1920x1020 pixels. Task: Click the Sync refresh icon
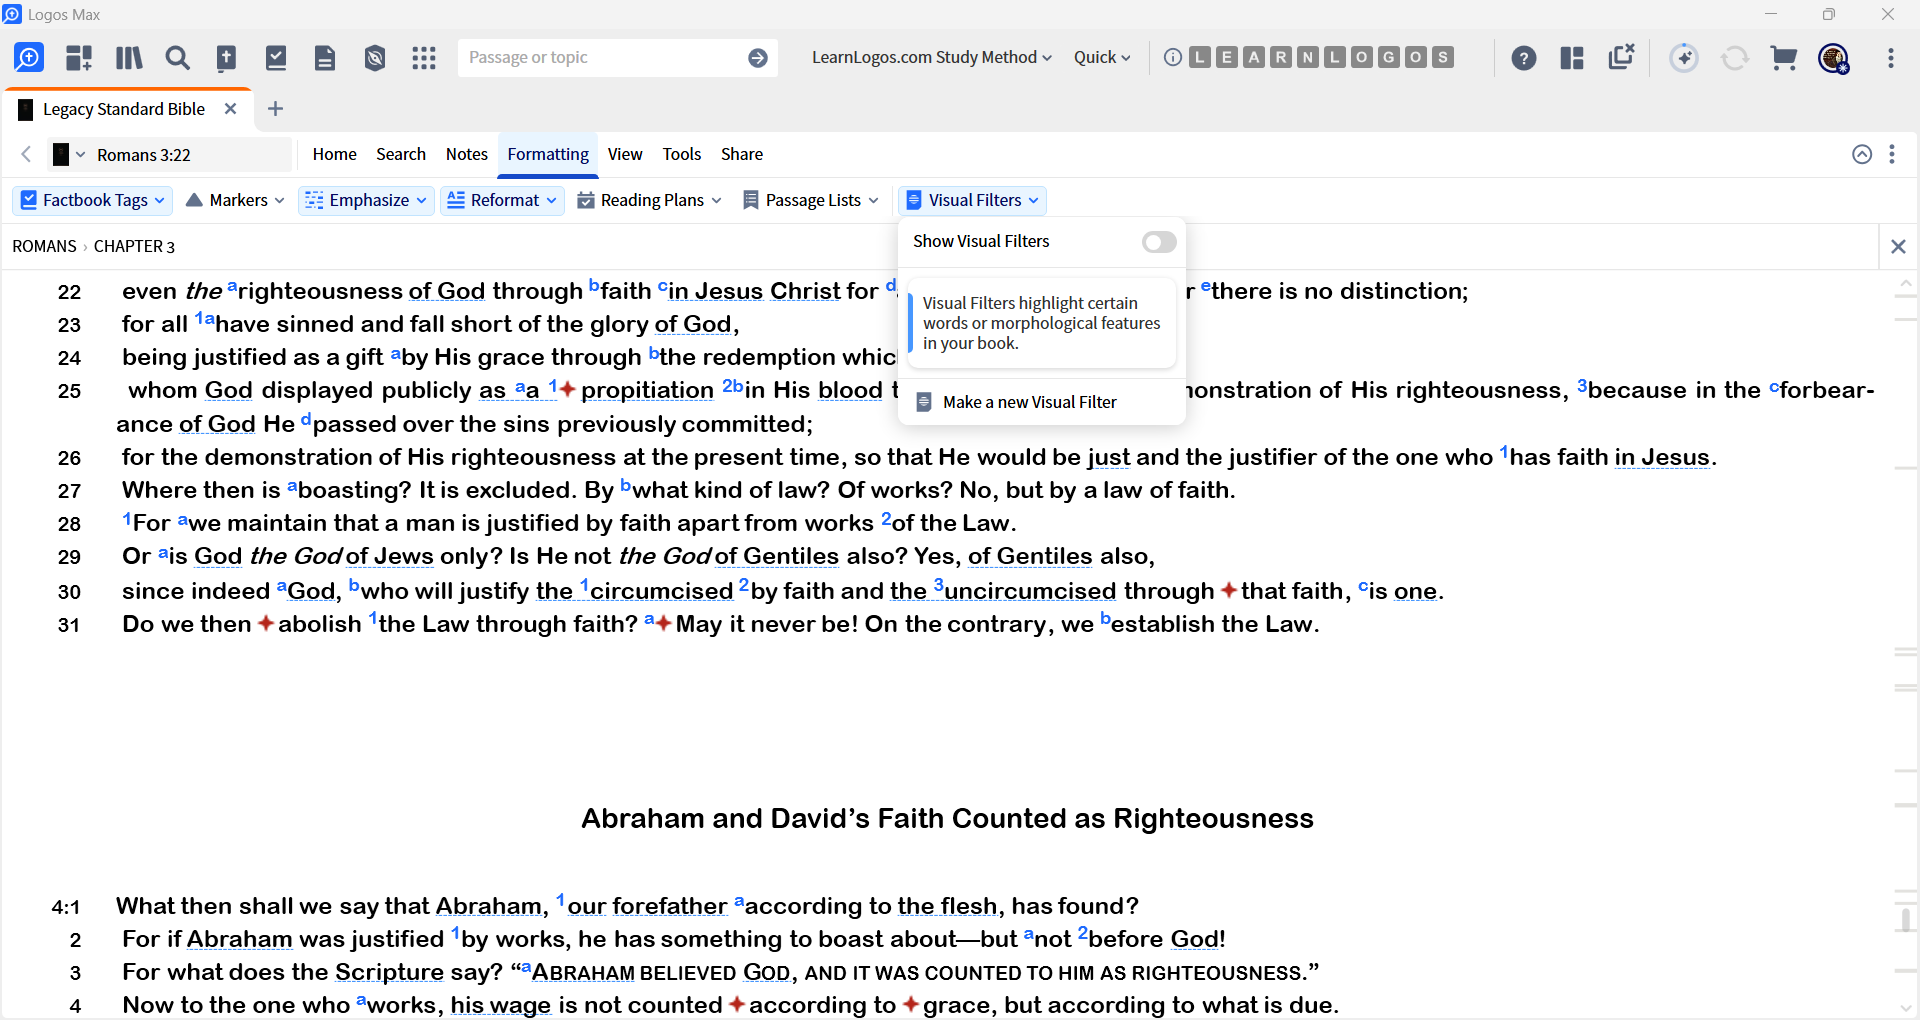1735,58
